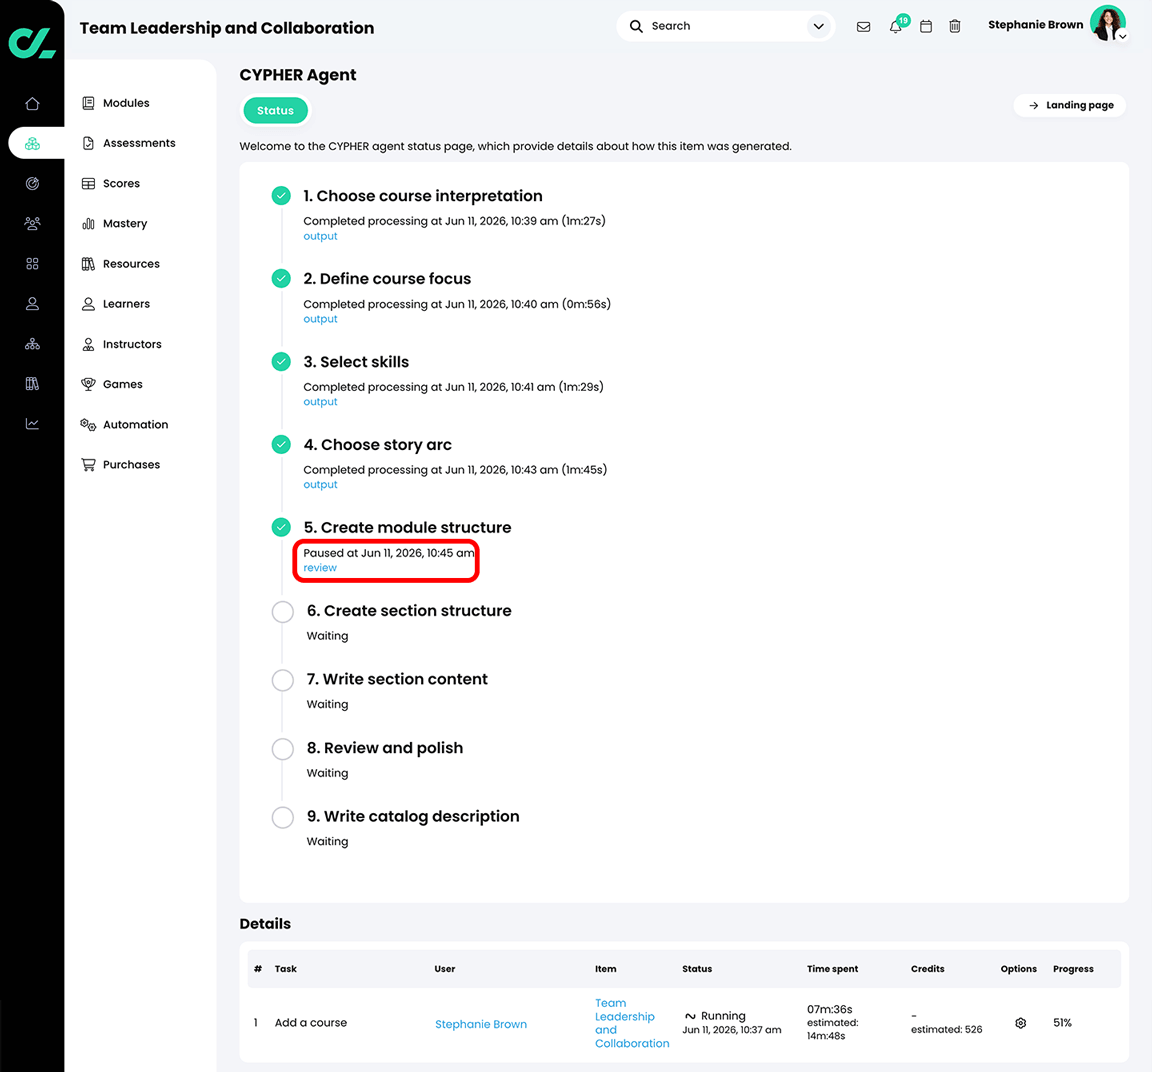This screenshot has height=1072, width=1152.
Task: Click the 'estimated: 526' credits text
Action: 946,1029
